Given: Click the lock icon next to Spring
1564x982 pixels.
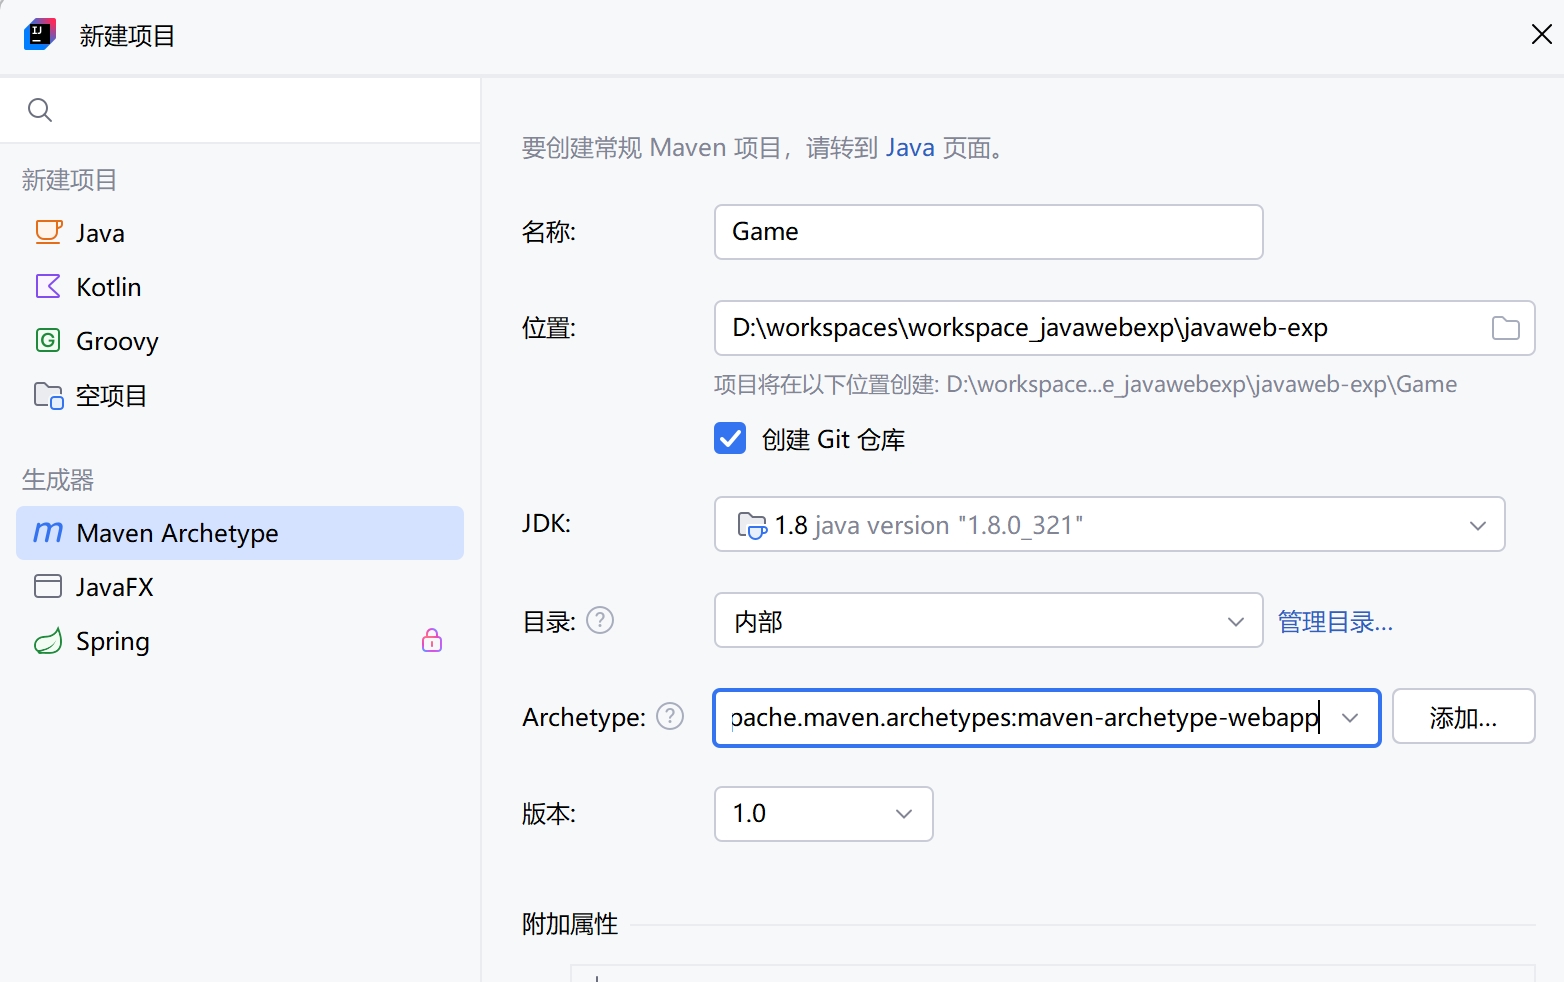Looking at the screenshot, I should pos(432,641).
